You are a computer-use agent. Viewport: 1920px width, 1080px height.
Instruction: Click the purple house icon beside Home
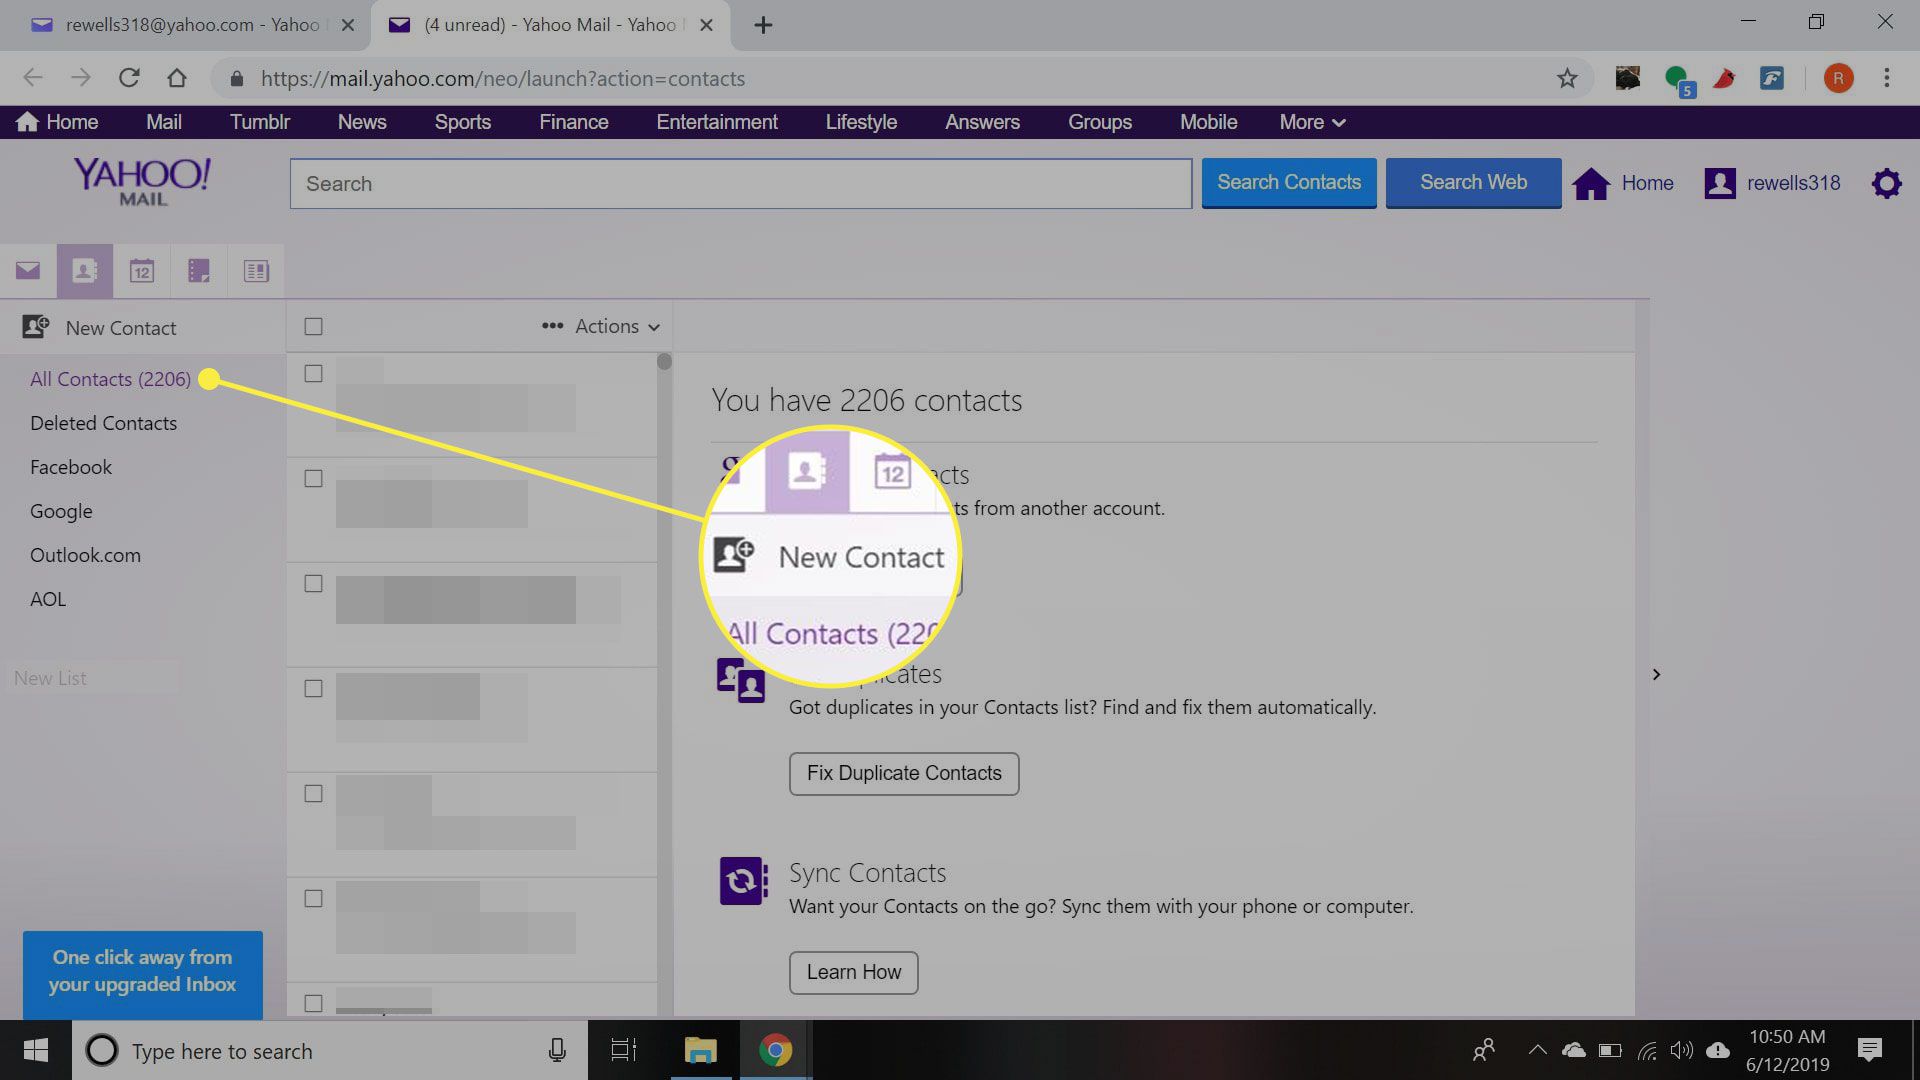(x=1591, y=183)
